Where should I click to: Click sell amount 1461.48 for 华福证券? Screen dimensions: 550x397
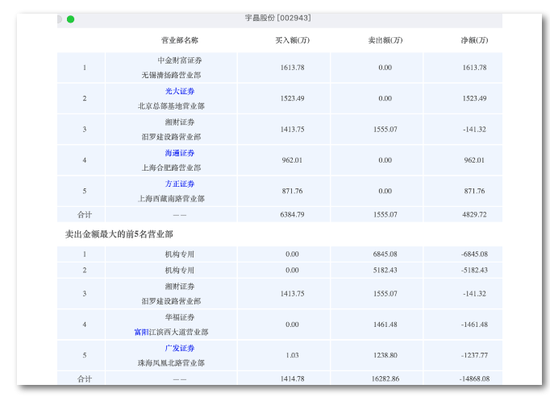pyautogui.click(x=385, y=325)
